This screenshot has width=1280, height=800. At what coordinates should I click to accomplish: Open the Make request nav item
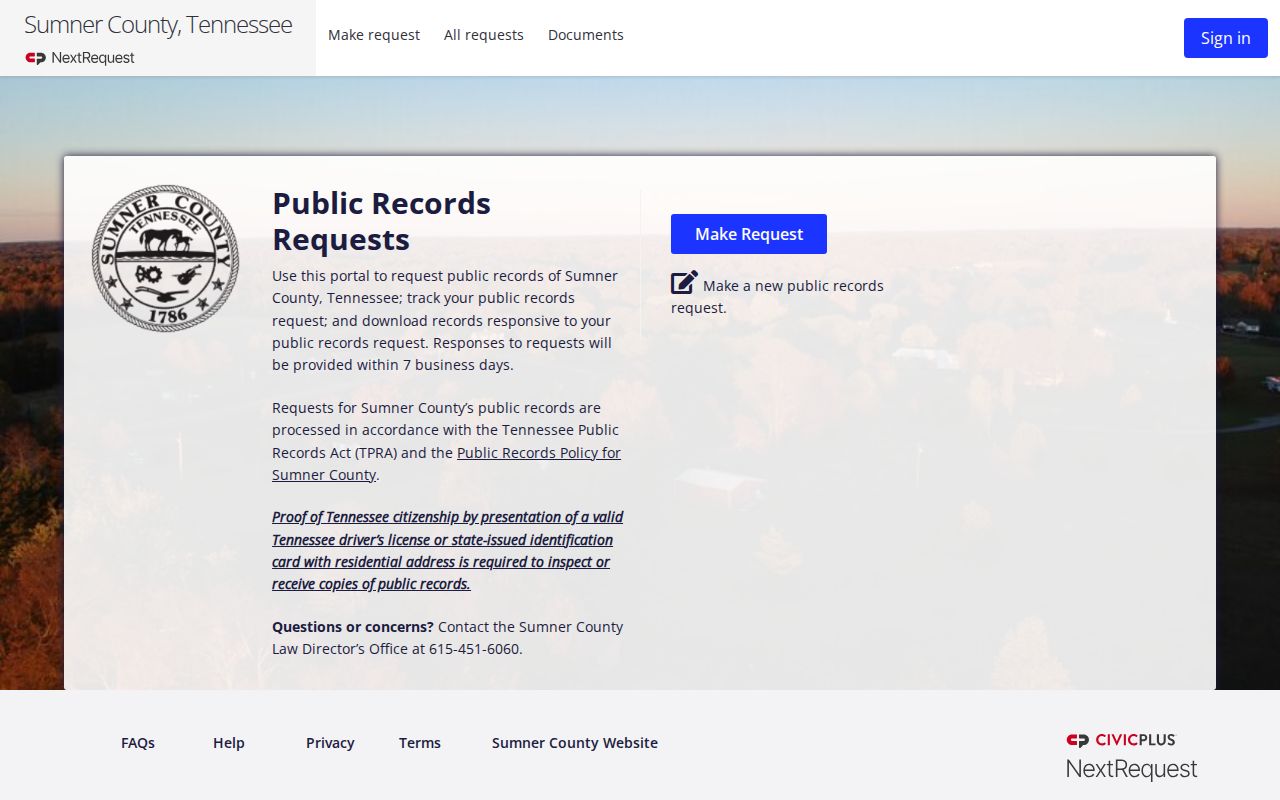(374, 35)
